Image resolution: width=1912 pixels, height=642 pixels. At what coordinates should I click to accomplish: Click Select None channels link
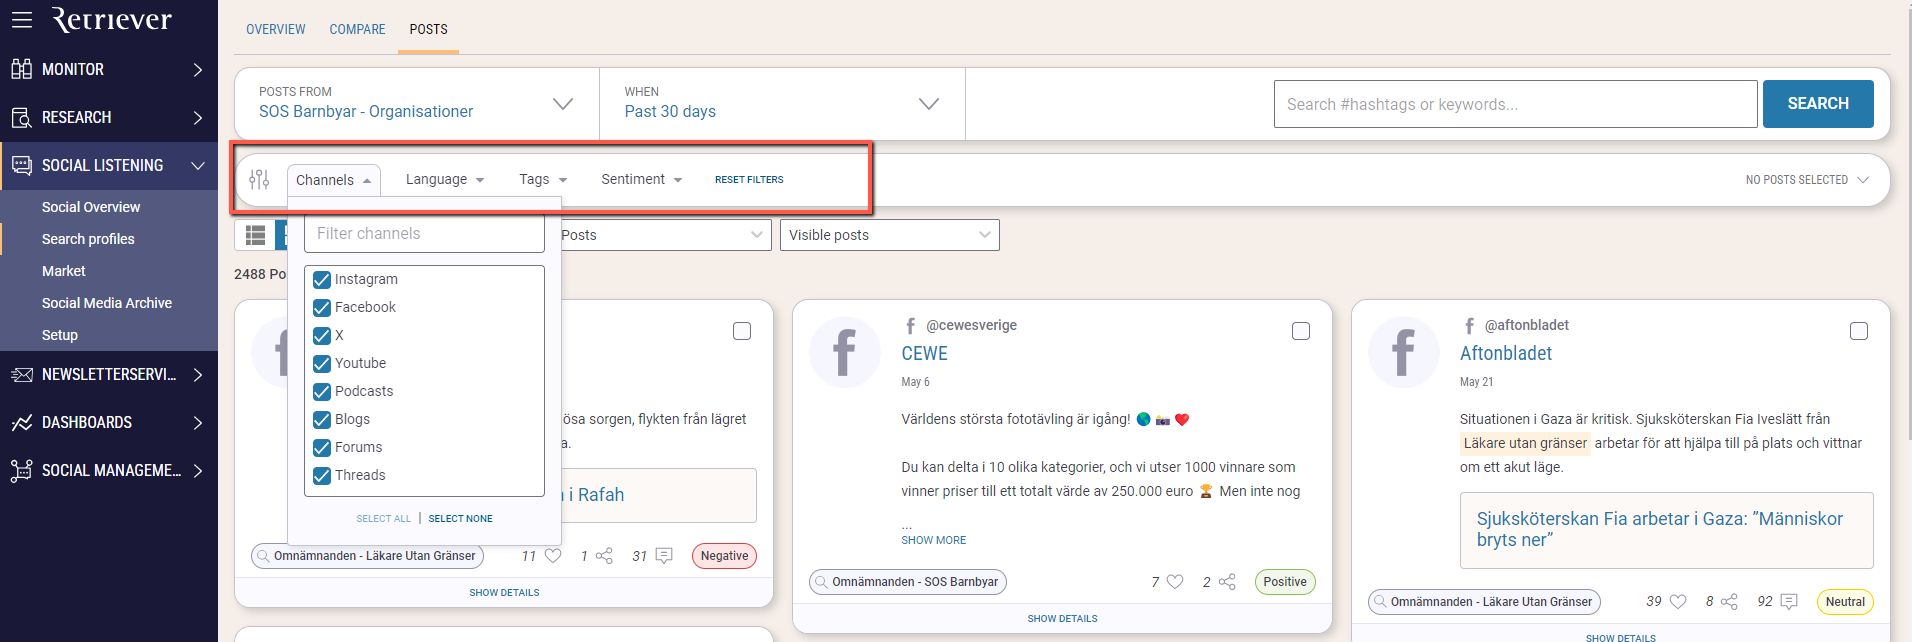pos(461,519)
